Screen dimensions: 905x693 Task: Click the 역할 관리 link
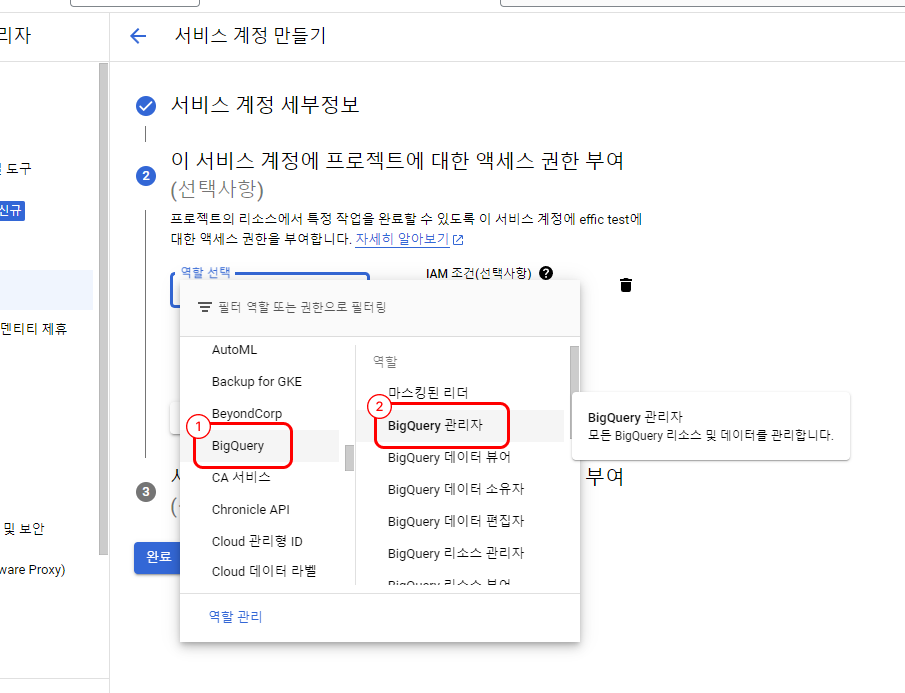(235, 617)
